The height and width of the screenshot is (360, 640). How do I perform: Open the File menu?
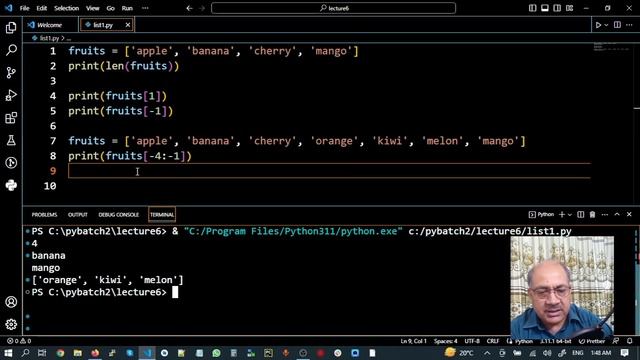point(24,8)
